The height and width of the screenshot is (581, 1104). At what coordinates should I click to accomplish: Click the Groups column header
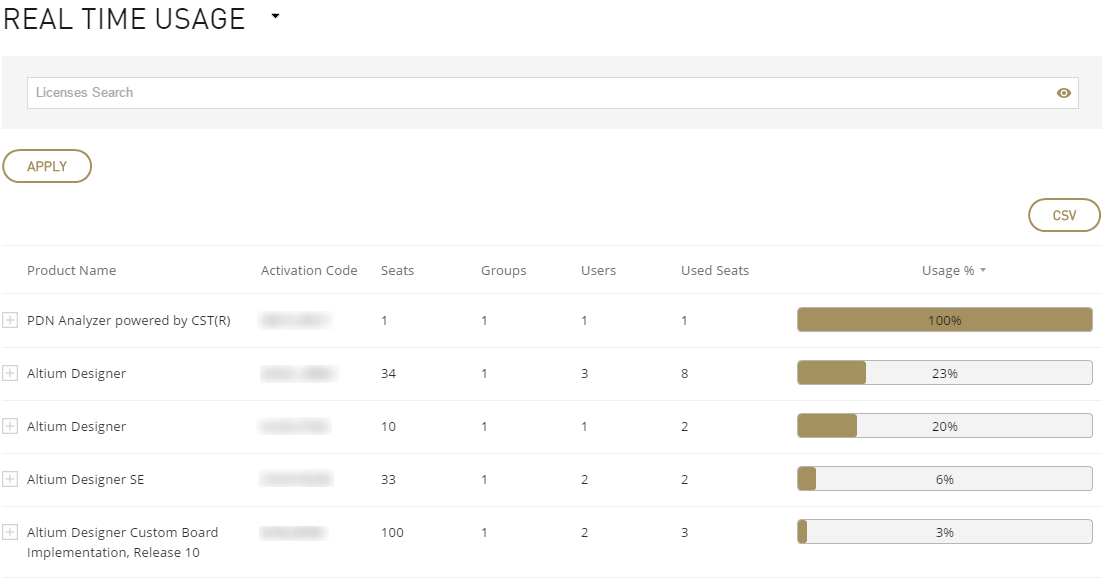tap(503, 270)
